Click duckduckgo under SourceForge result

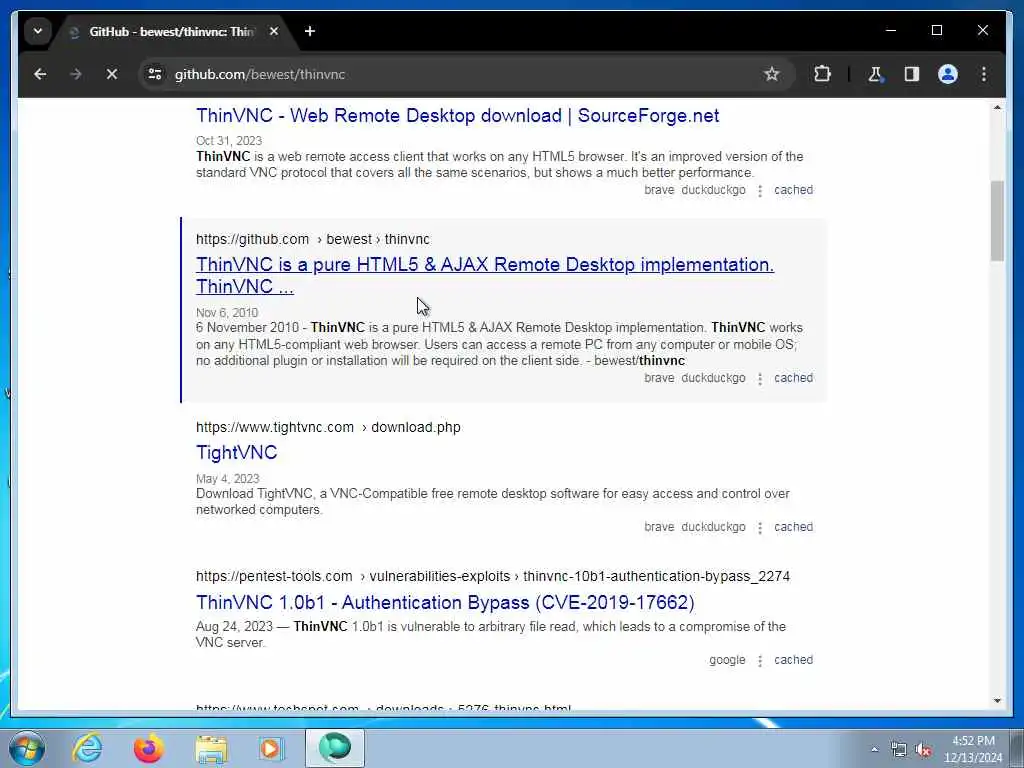click(x=713, y=190)
